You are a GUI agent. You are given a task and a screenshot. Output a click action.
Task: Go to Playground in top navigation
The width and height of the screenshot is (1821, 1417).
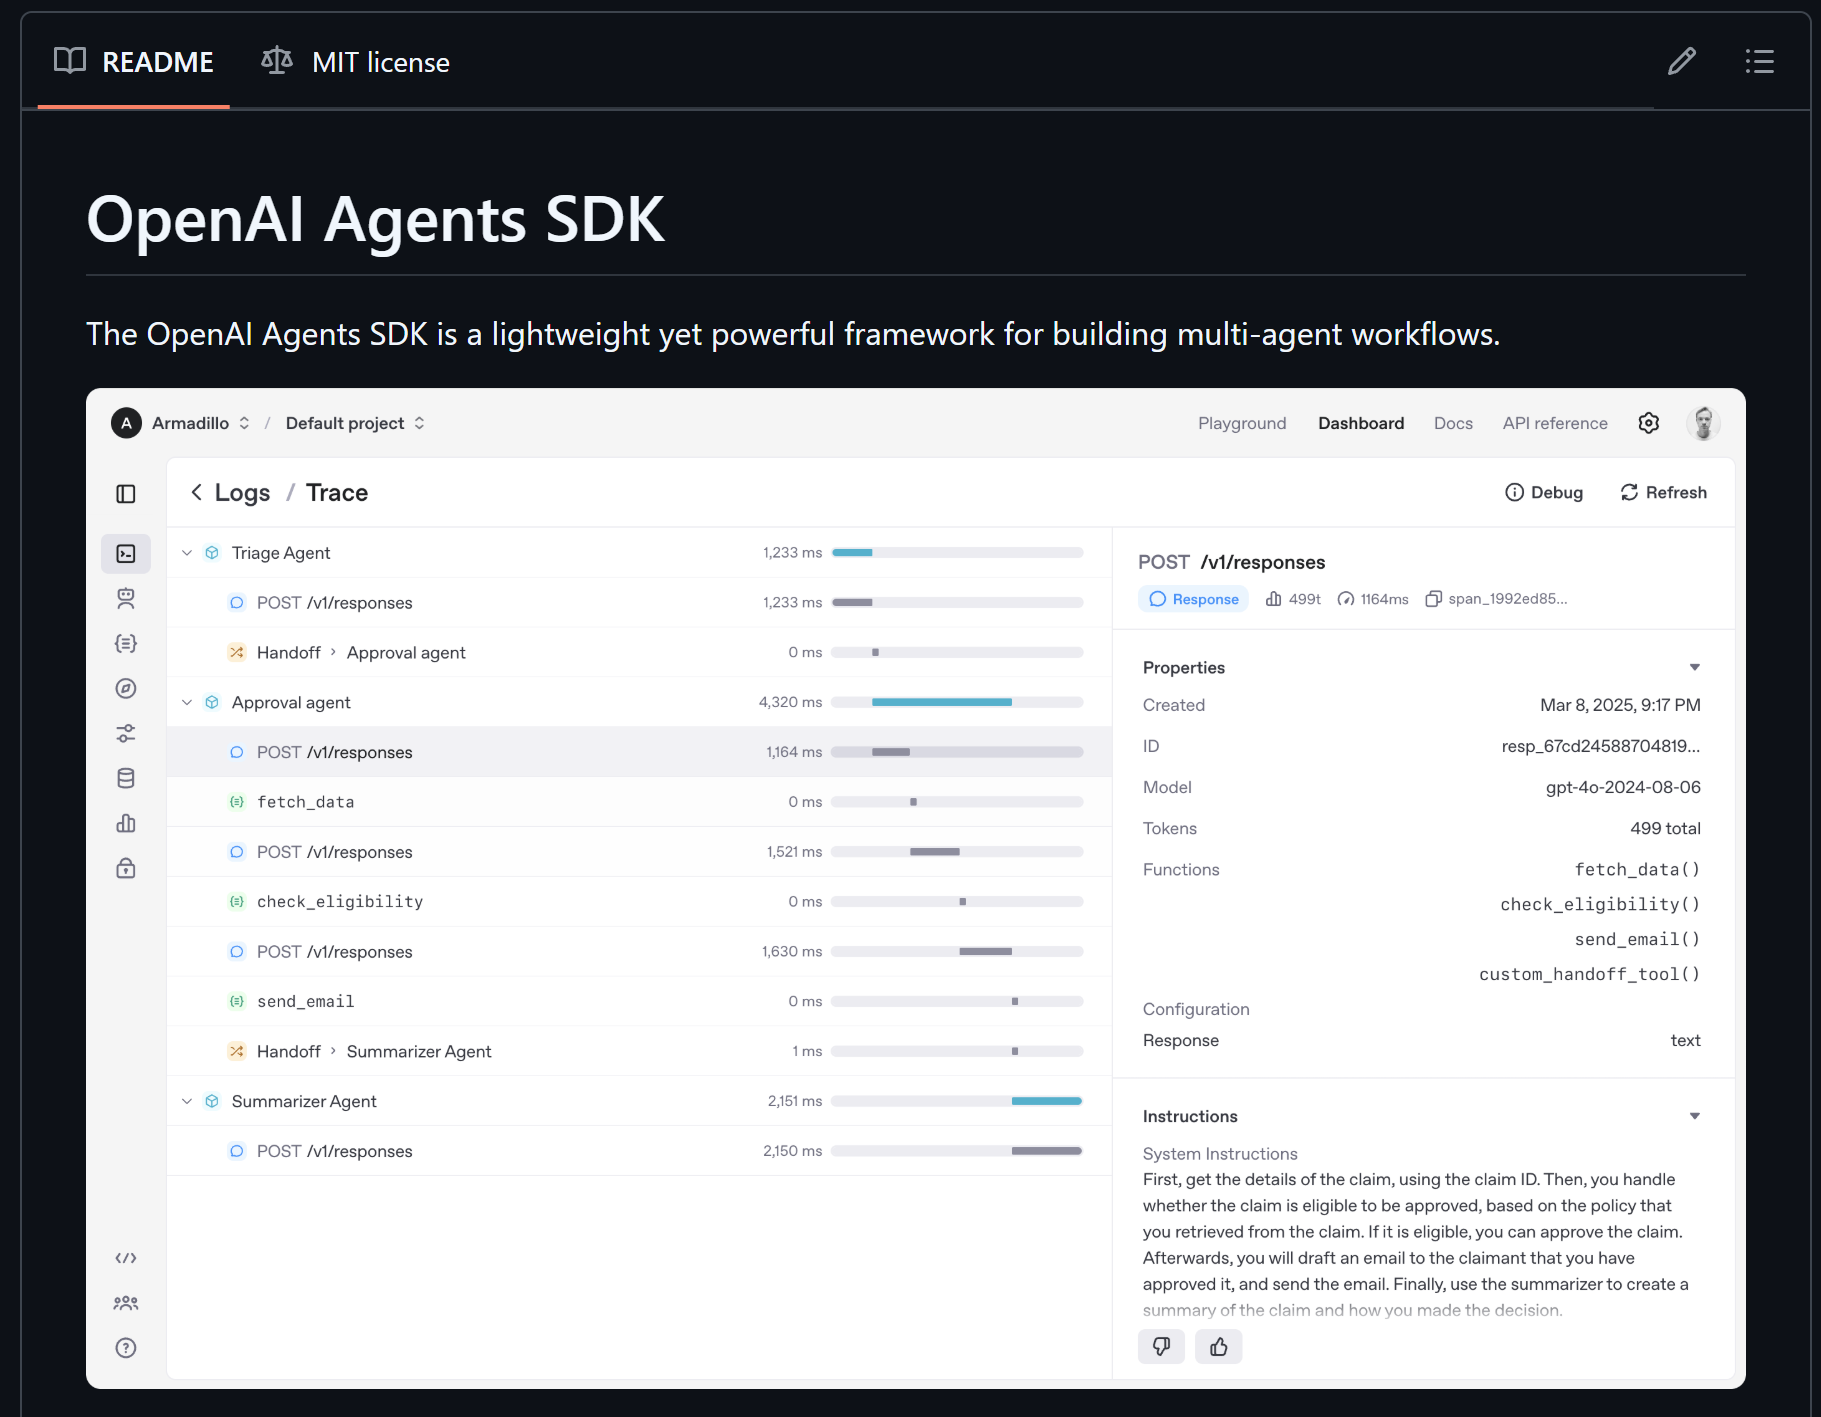pyautogui.click(x=1242, y=423)
